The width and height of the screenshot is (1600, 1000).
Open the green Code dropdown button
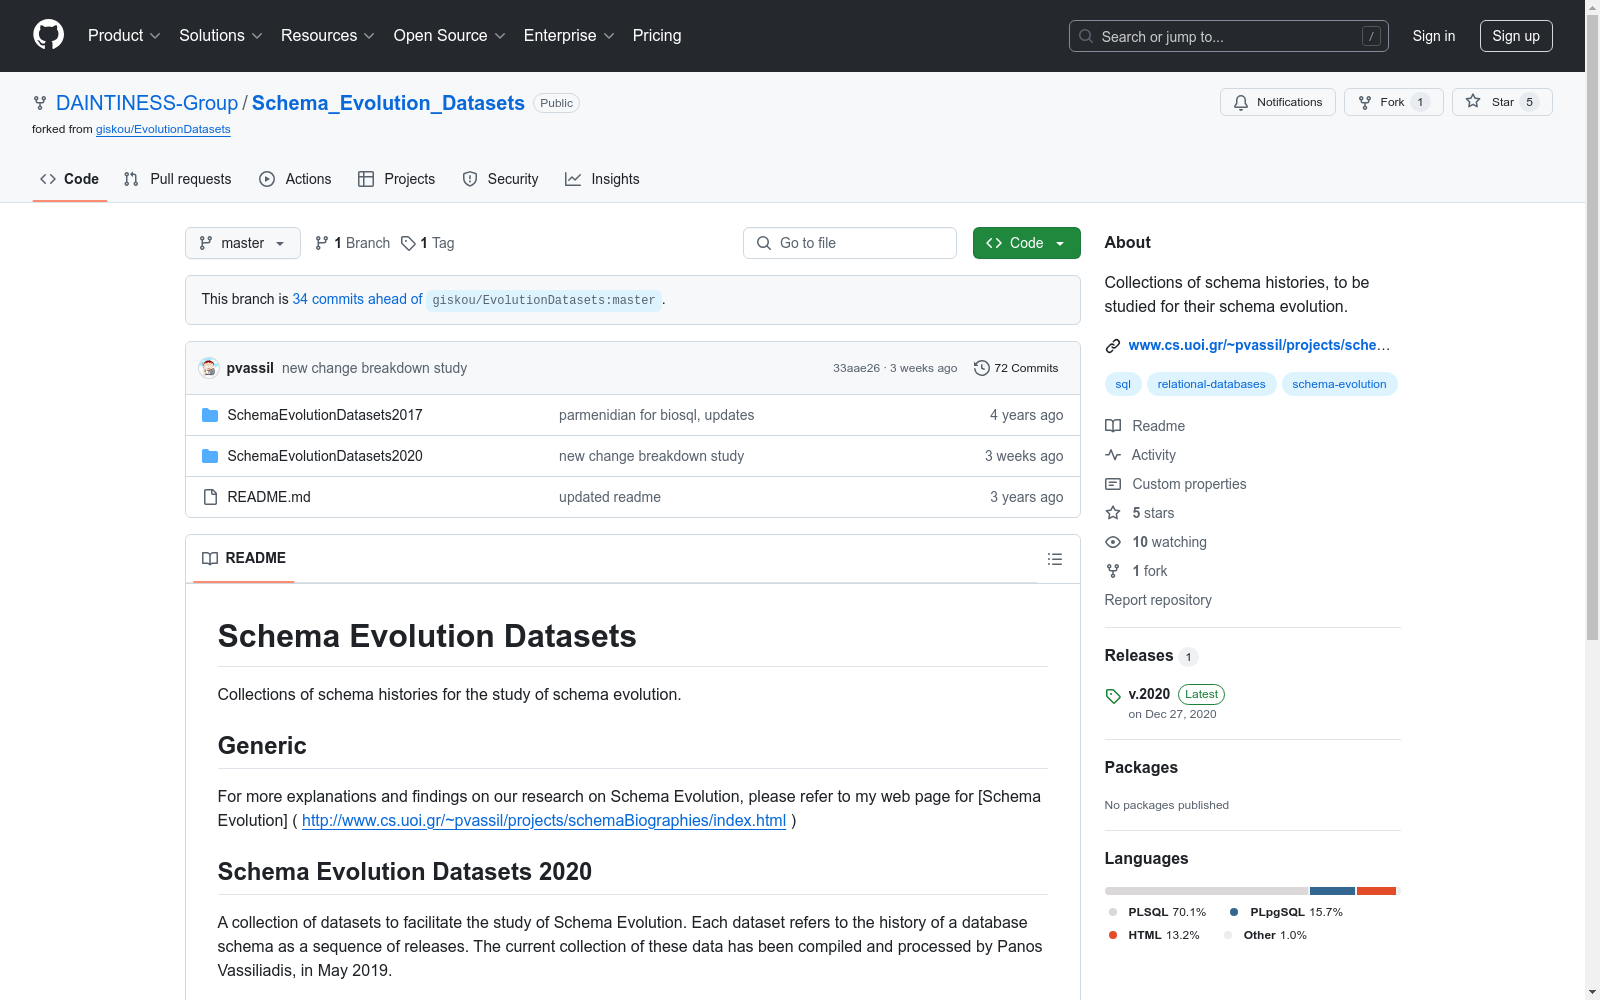coord(1027,243)
